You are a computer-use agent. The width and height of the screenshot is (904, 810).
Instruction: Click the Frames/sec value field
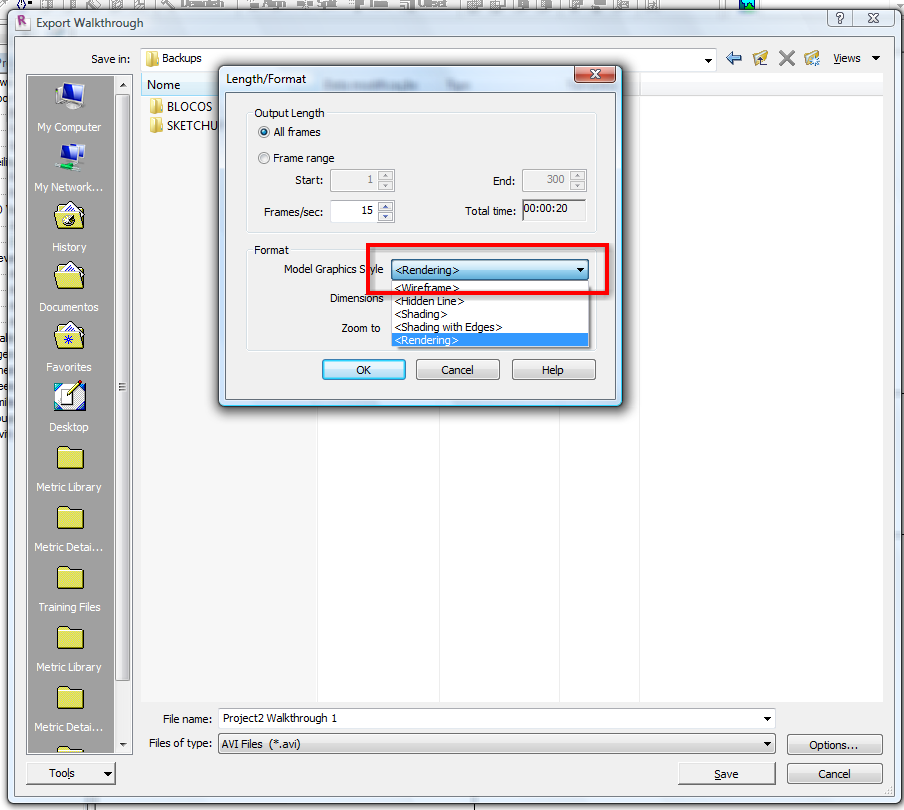click(354, 211)
